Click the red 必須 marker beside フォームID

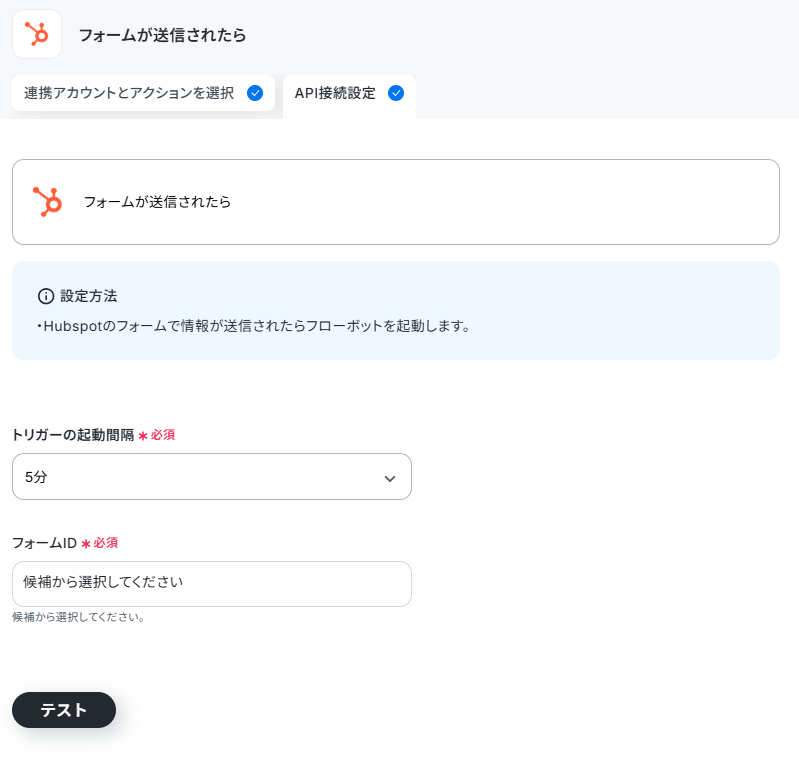[x=100, y=543]
